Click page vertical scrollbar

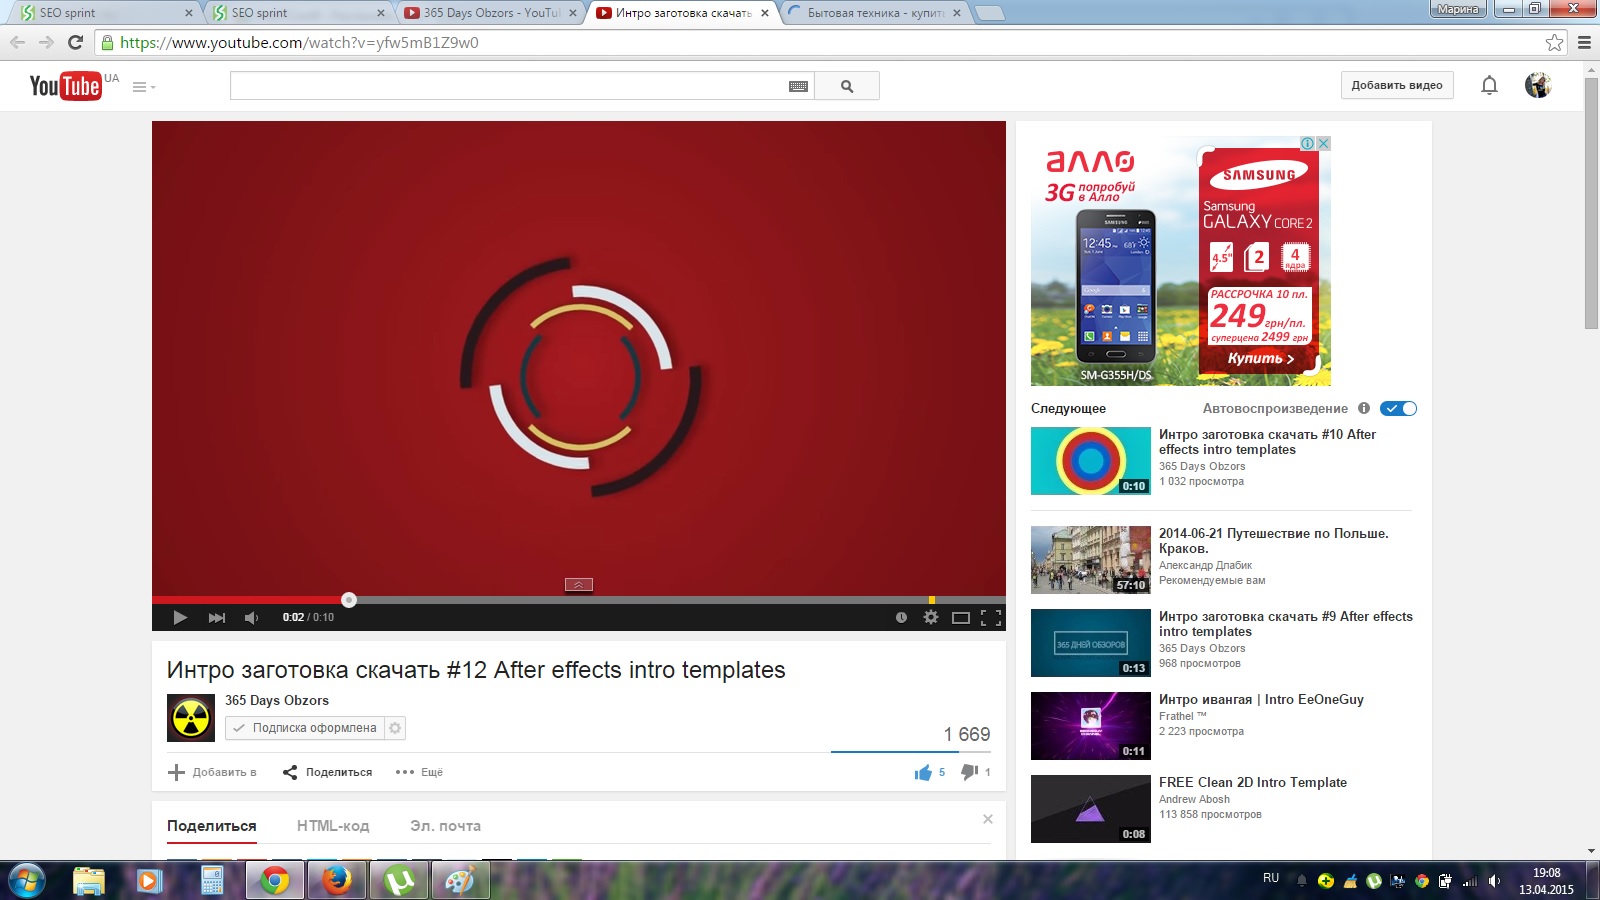[x=1591, y=203]
